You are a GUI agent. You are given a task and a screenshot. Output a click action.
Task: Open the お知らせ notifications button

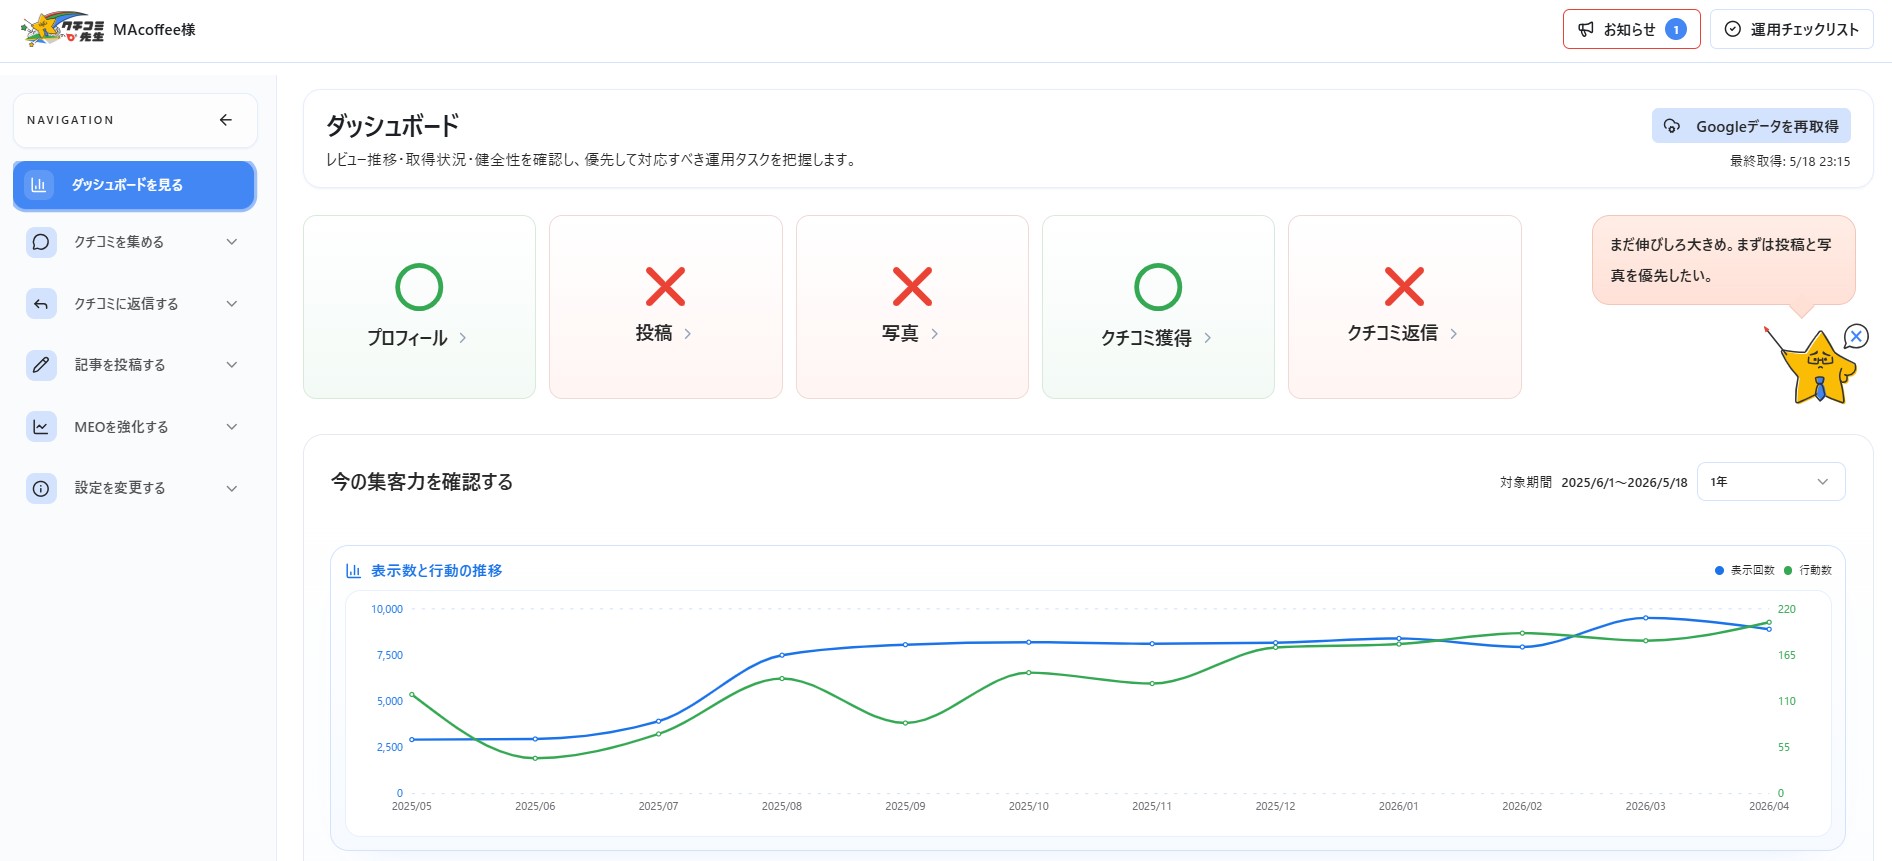(x=1631, y=29)
